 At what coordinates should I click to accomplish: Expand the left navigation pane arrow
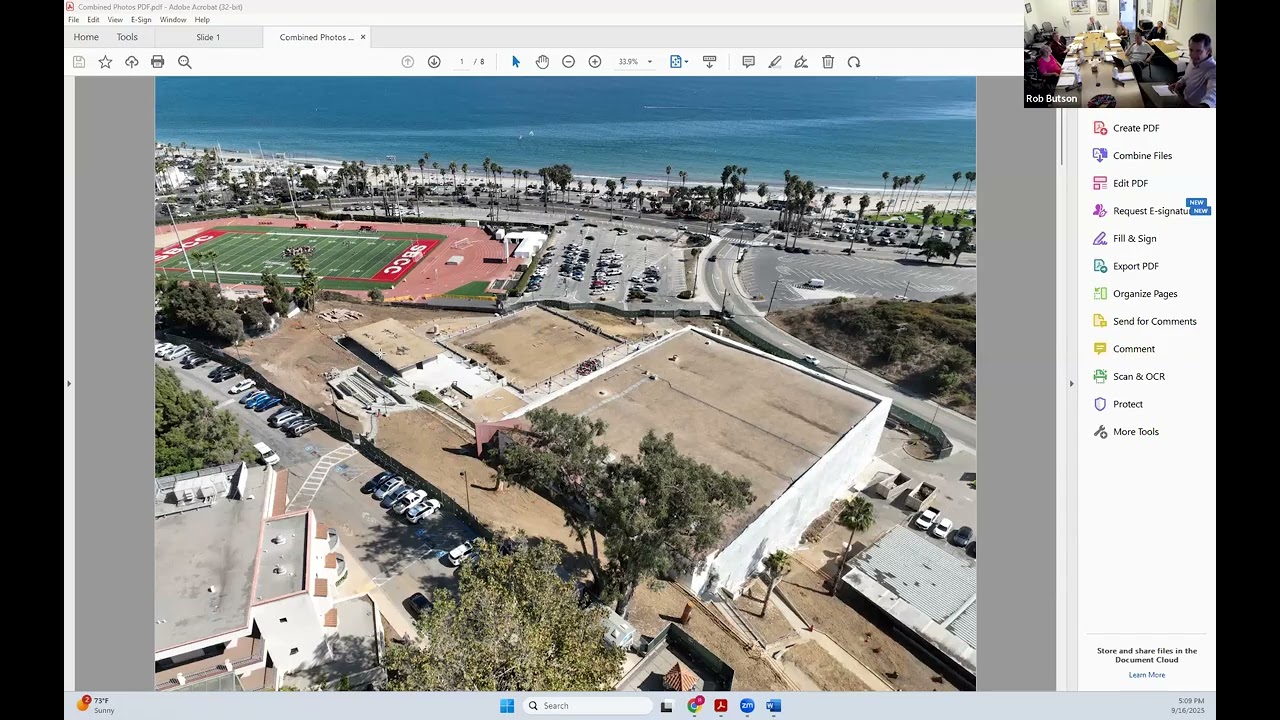(x=69, y=383)
